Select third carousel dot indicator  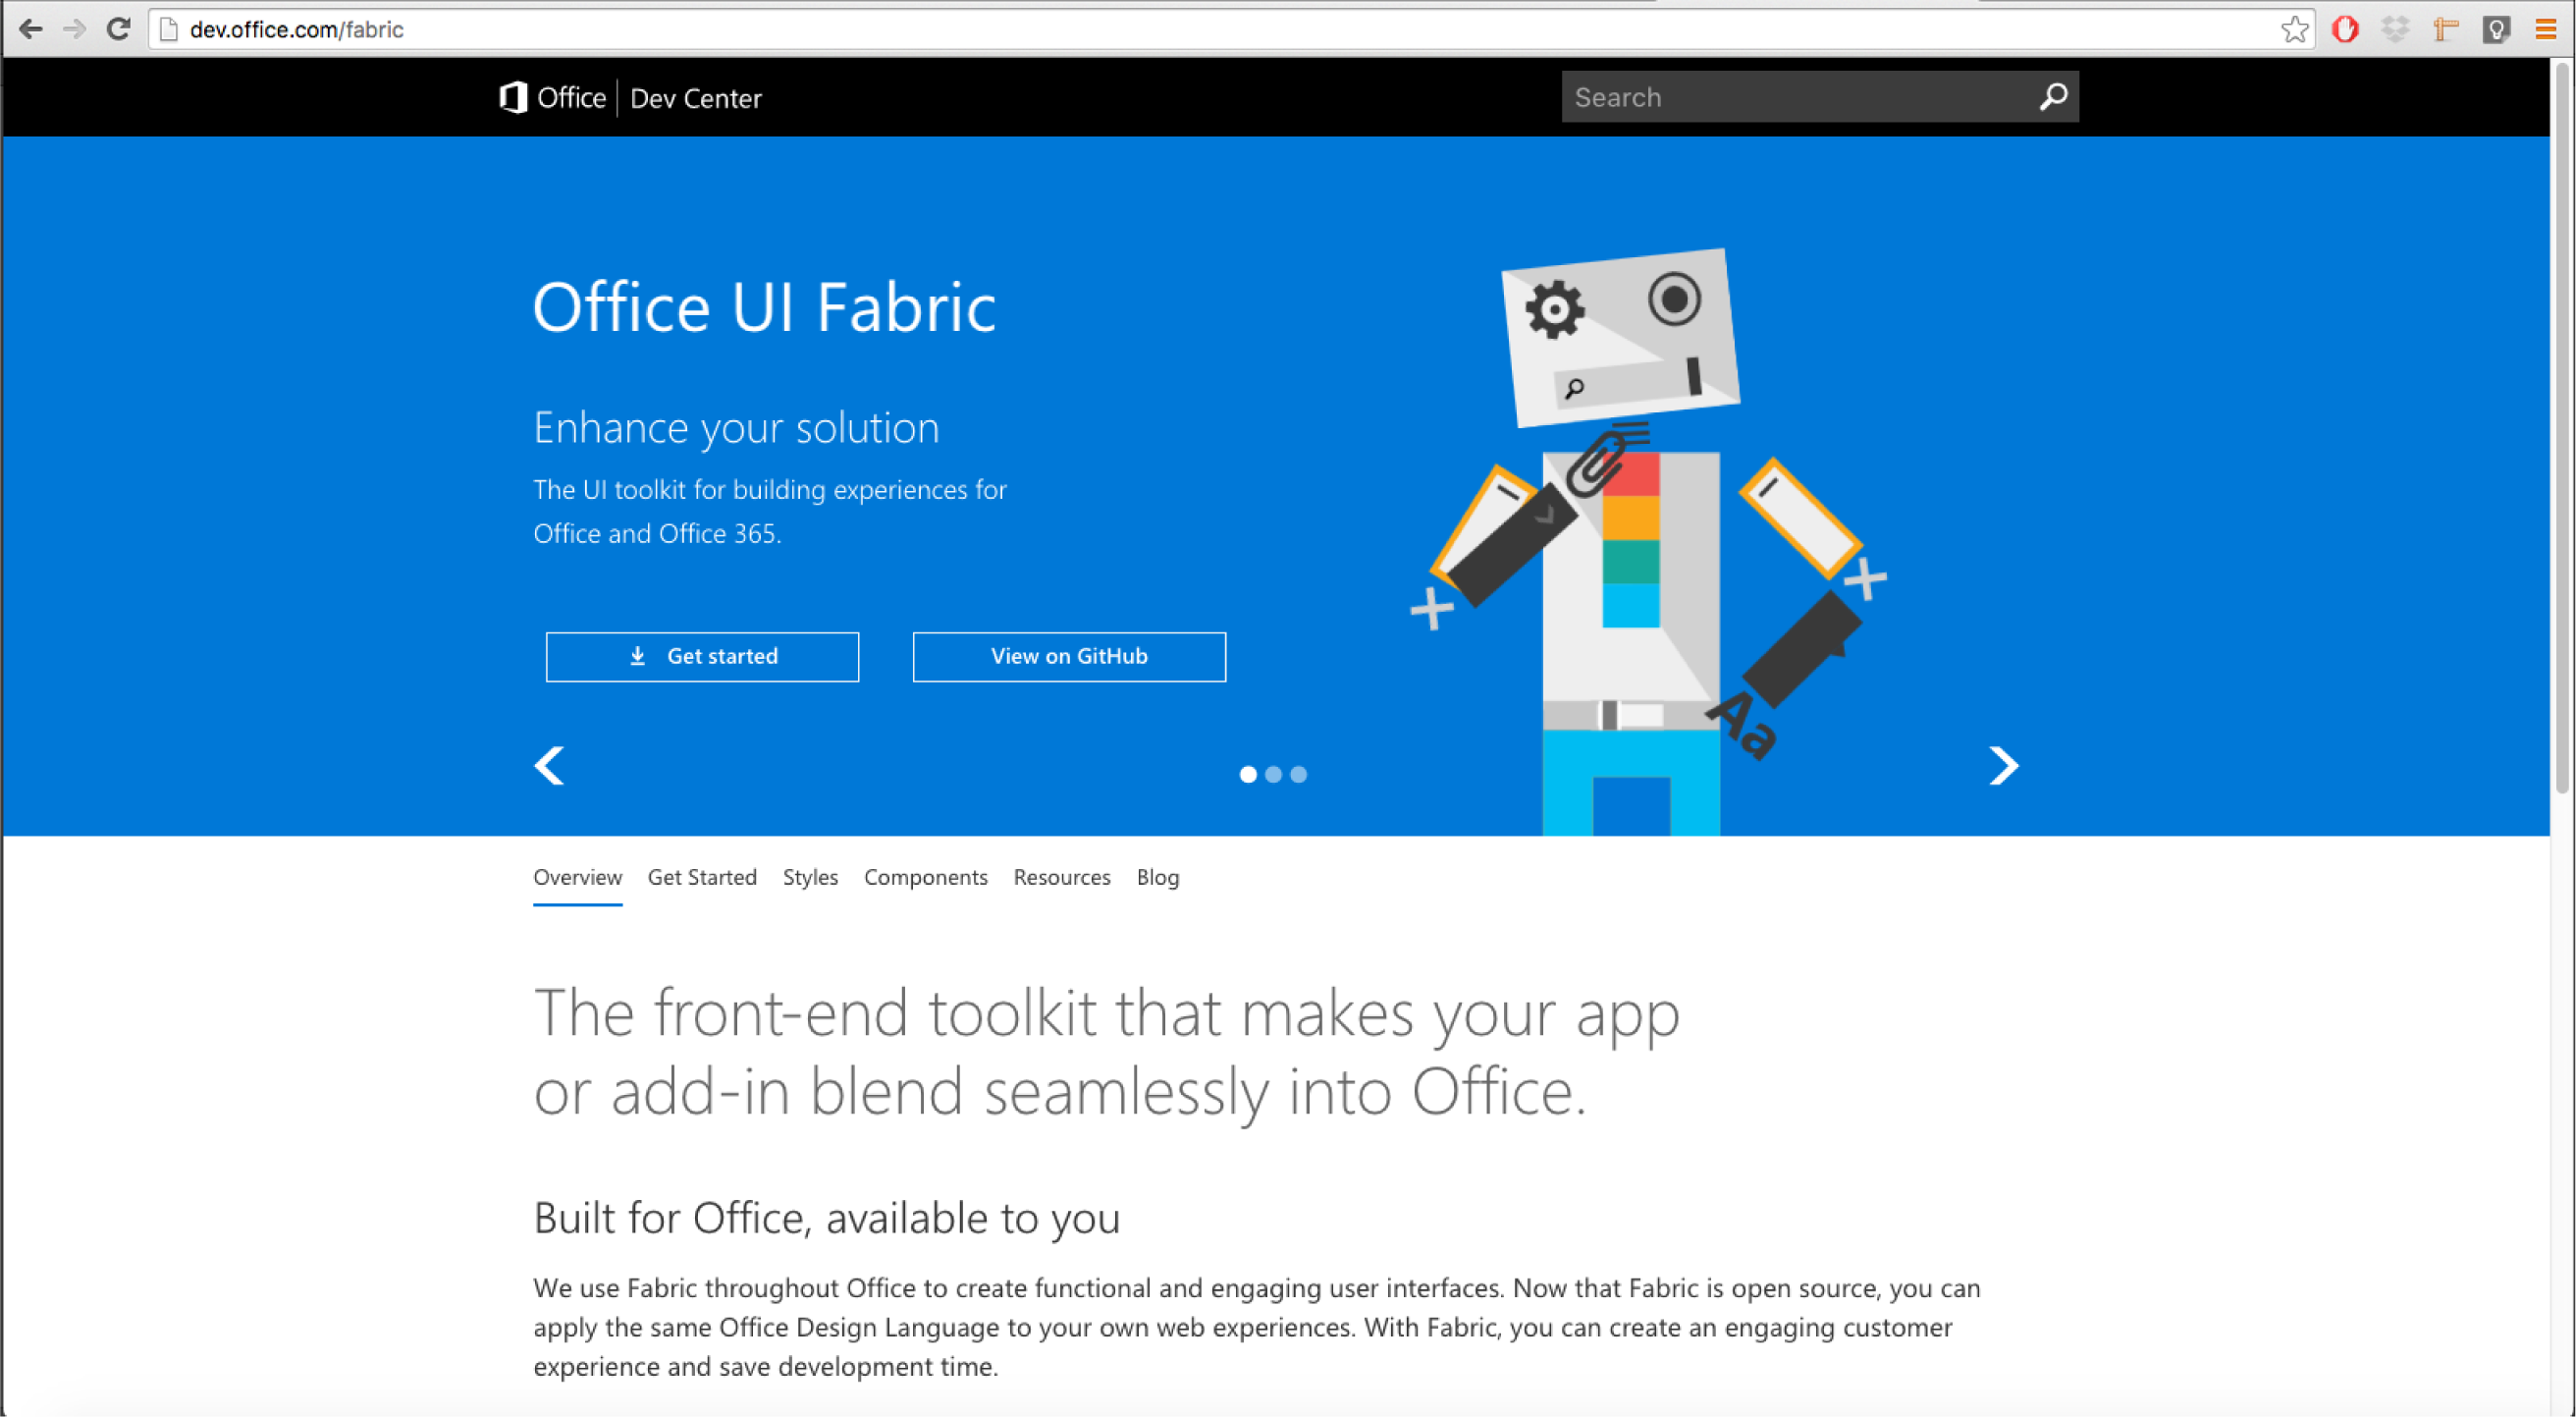[x=1298, y=774]
